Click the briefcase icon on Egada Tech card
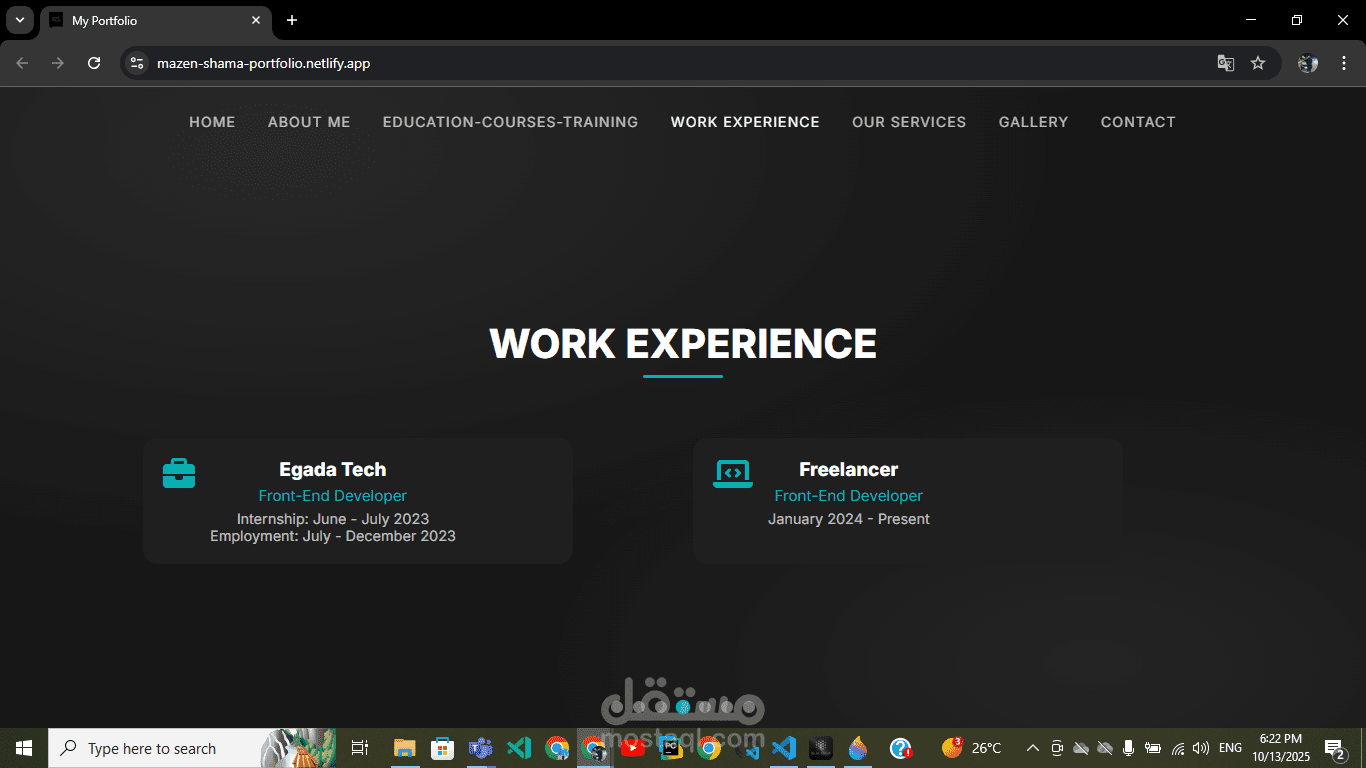 (179, 473)
